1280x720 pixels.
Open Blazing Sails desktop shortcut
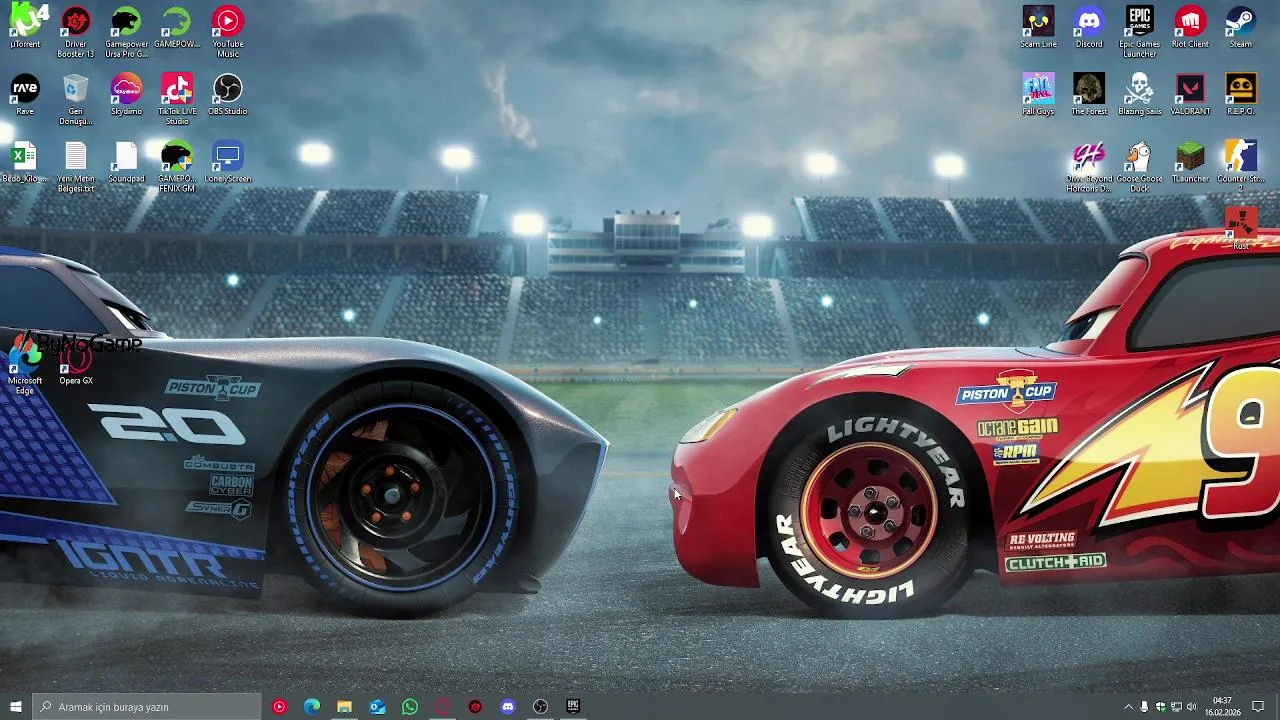1140,95
